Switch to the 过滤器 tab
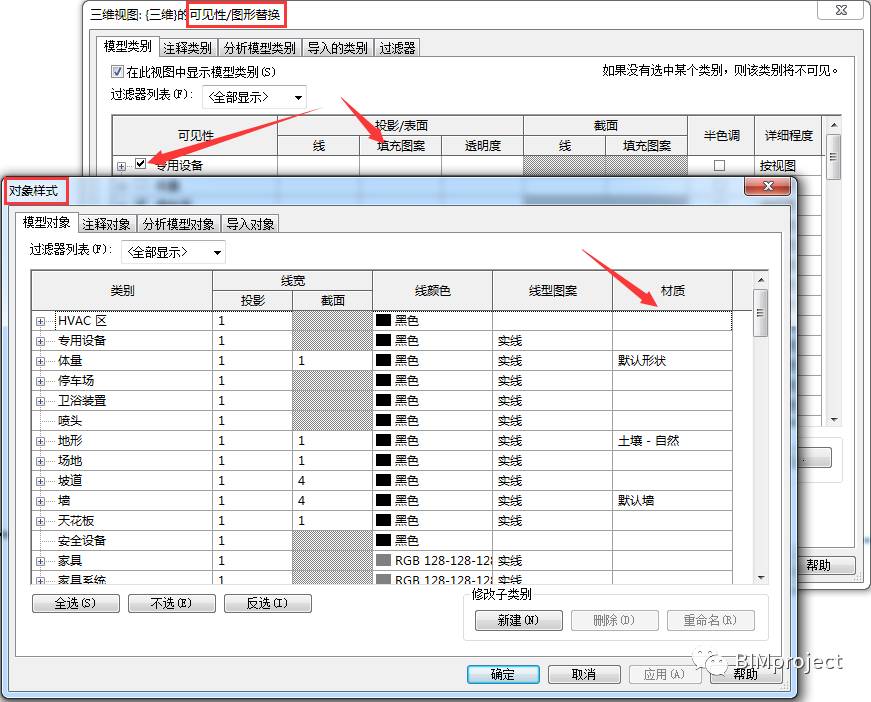Image resolution: width=871 pixels, height=702 pixels. (x=397, y=48)
